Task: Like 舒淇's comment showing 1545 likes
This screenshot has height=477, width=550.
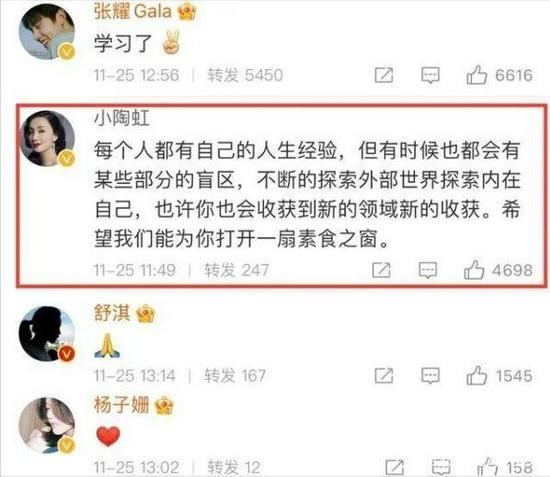Action: coord(477,376)
